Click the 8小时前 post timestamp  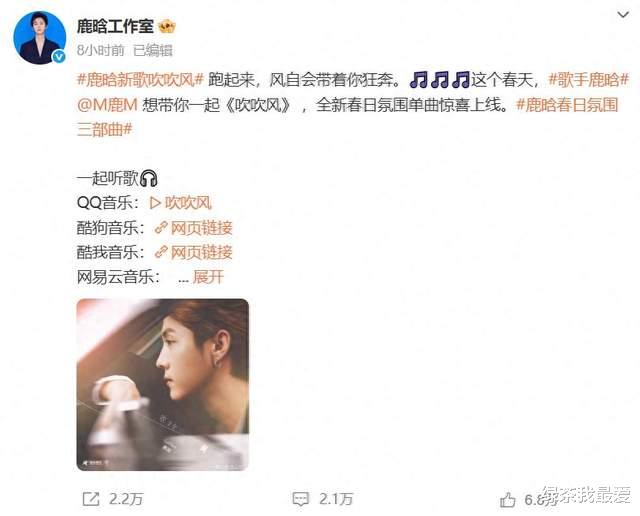click(101, 50)
